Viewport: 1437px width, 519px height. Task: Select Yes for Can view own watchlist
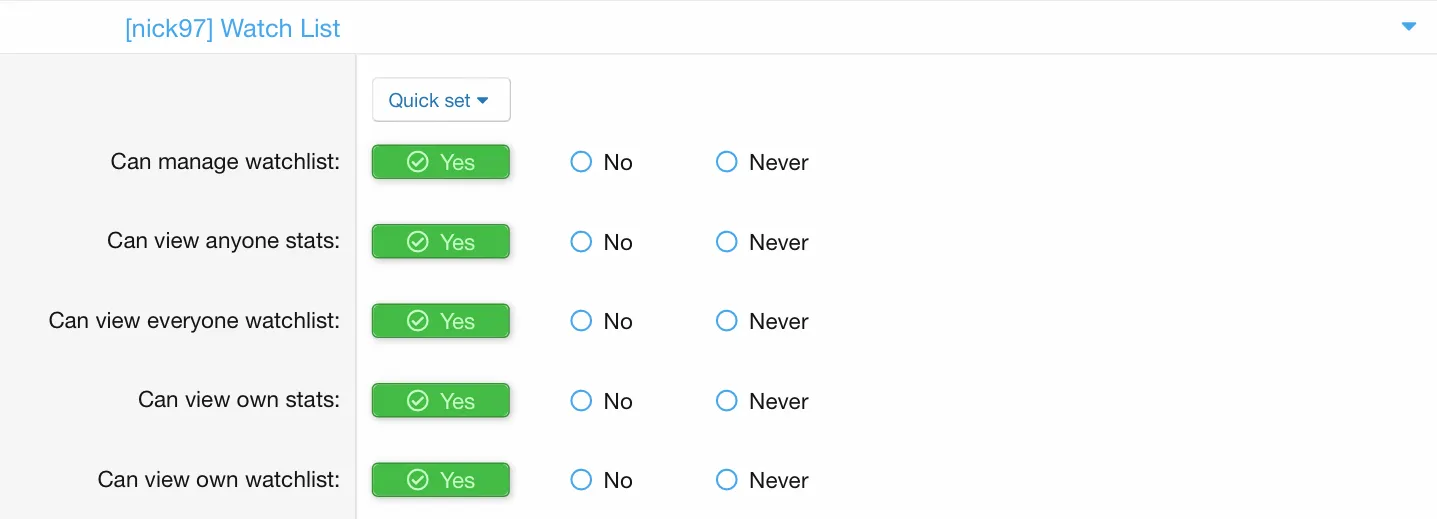[x=441, y=480]
